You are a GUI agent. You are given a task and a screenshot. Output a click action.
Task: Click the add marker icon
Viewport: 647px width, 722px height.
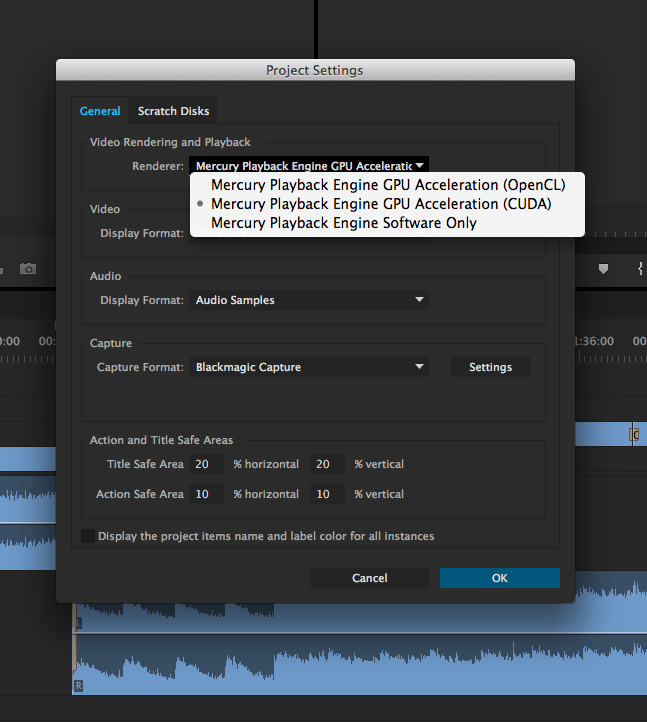603,269
